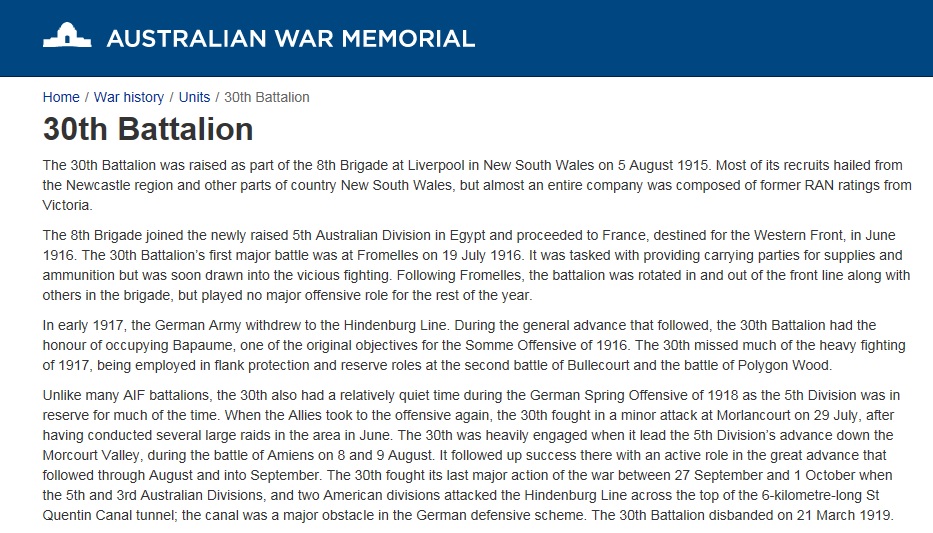Click the 30th Battalion page heading
933x533 pixels.
click(x=148, y=130)
